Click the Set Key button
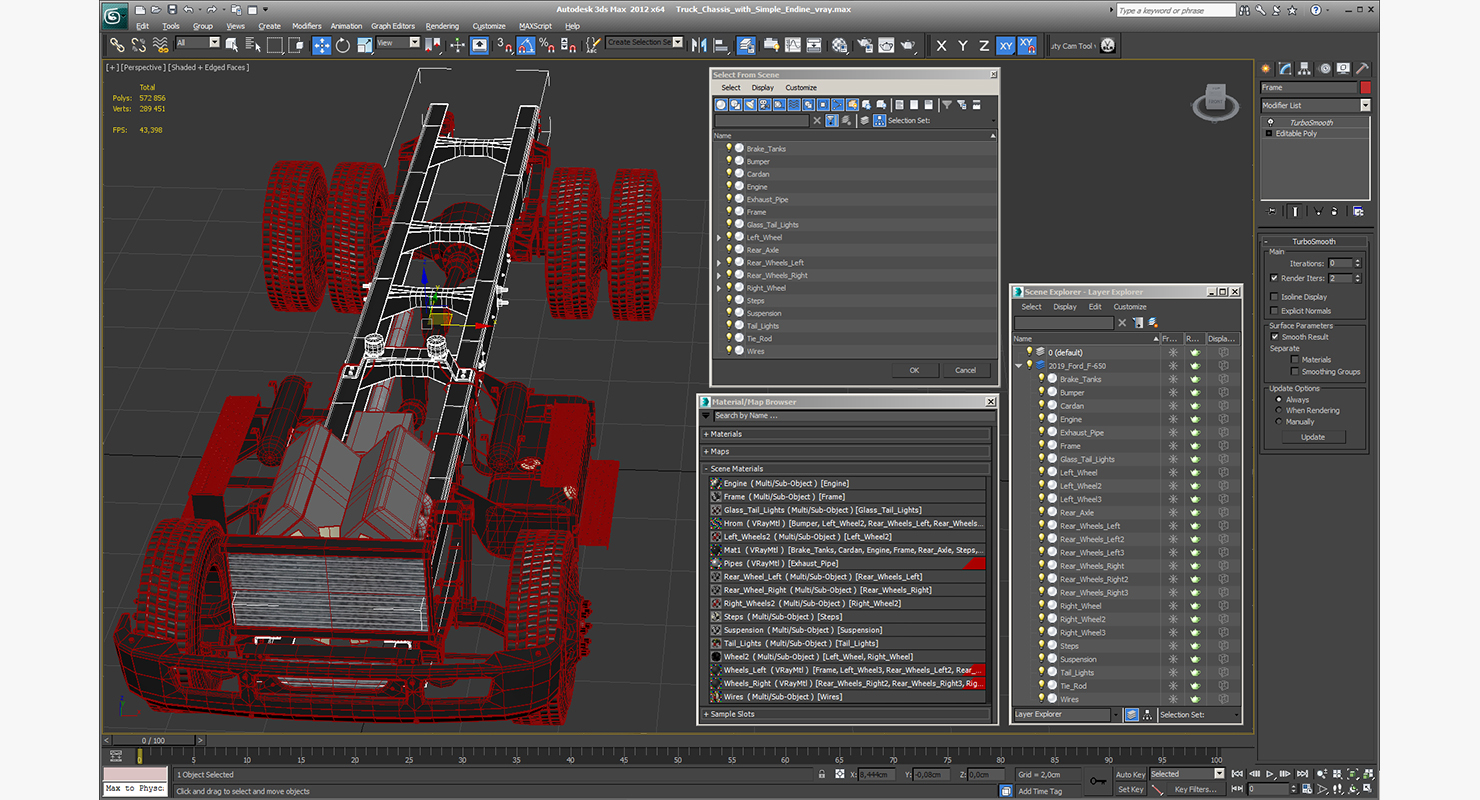Viewport: 1480px width, 800px height. (1130, 790)
